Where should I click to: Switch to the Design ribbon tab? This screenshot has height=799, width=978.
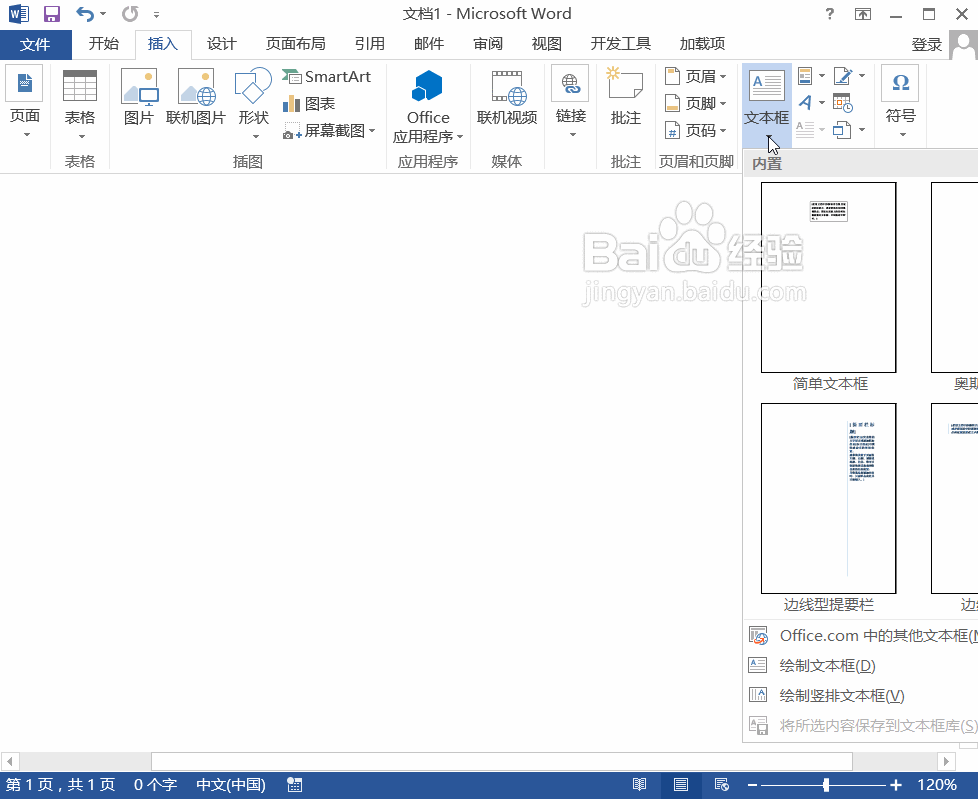pyautogui.click(x=221, y=44)
